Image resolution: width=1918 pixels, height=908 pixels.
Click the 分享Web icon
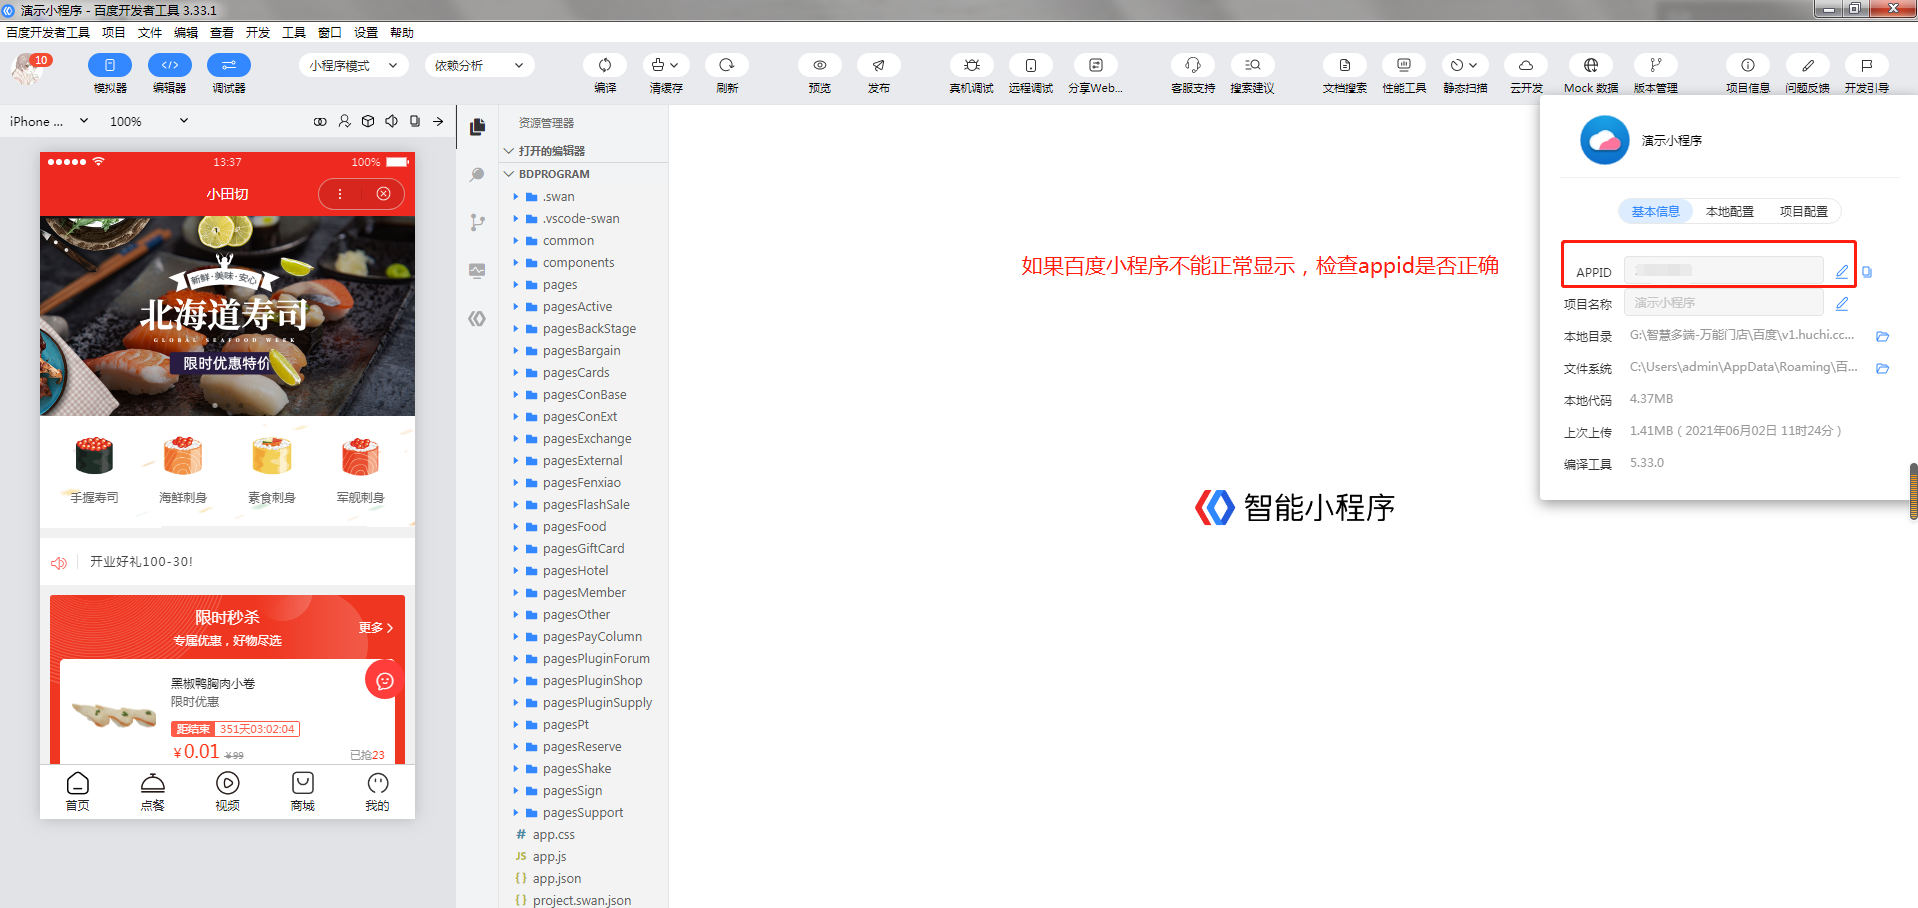pyautogui.click(x=1096, y=65)
